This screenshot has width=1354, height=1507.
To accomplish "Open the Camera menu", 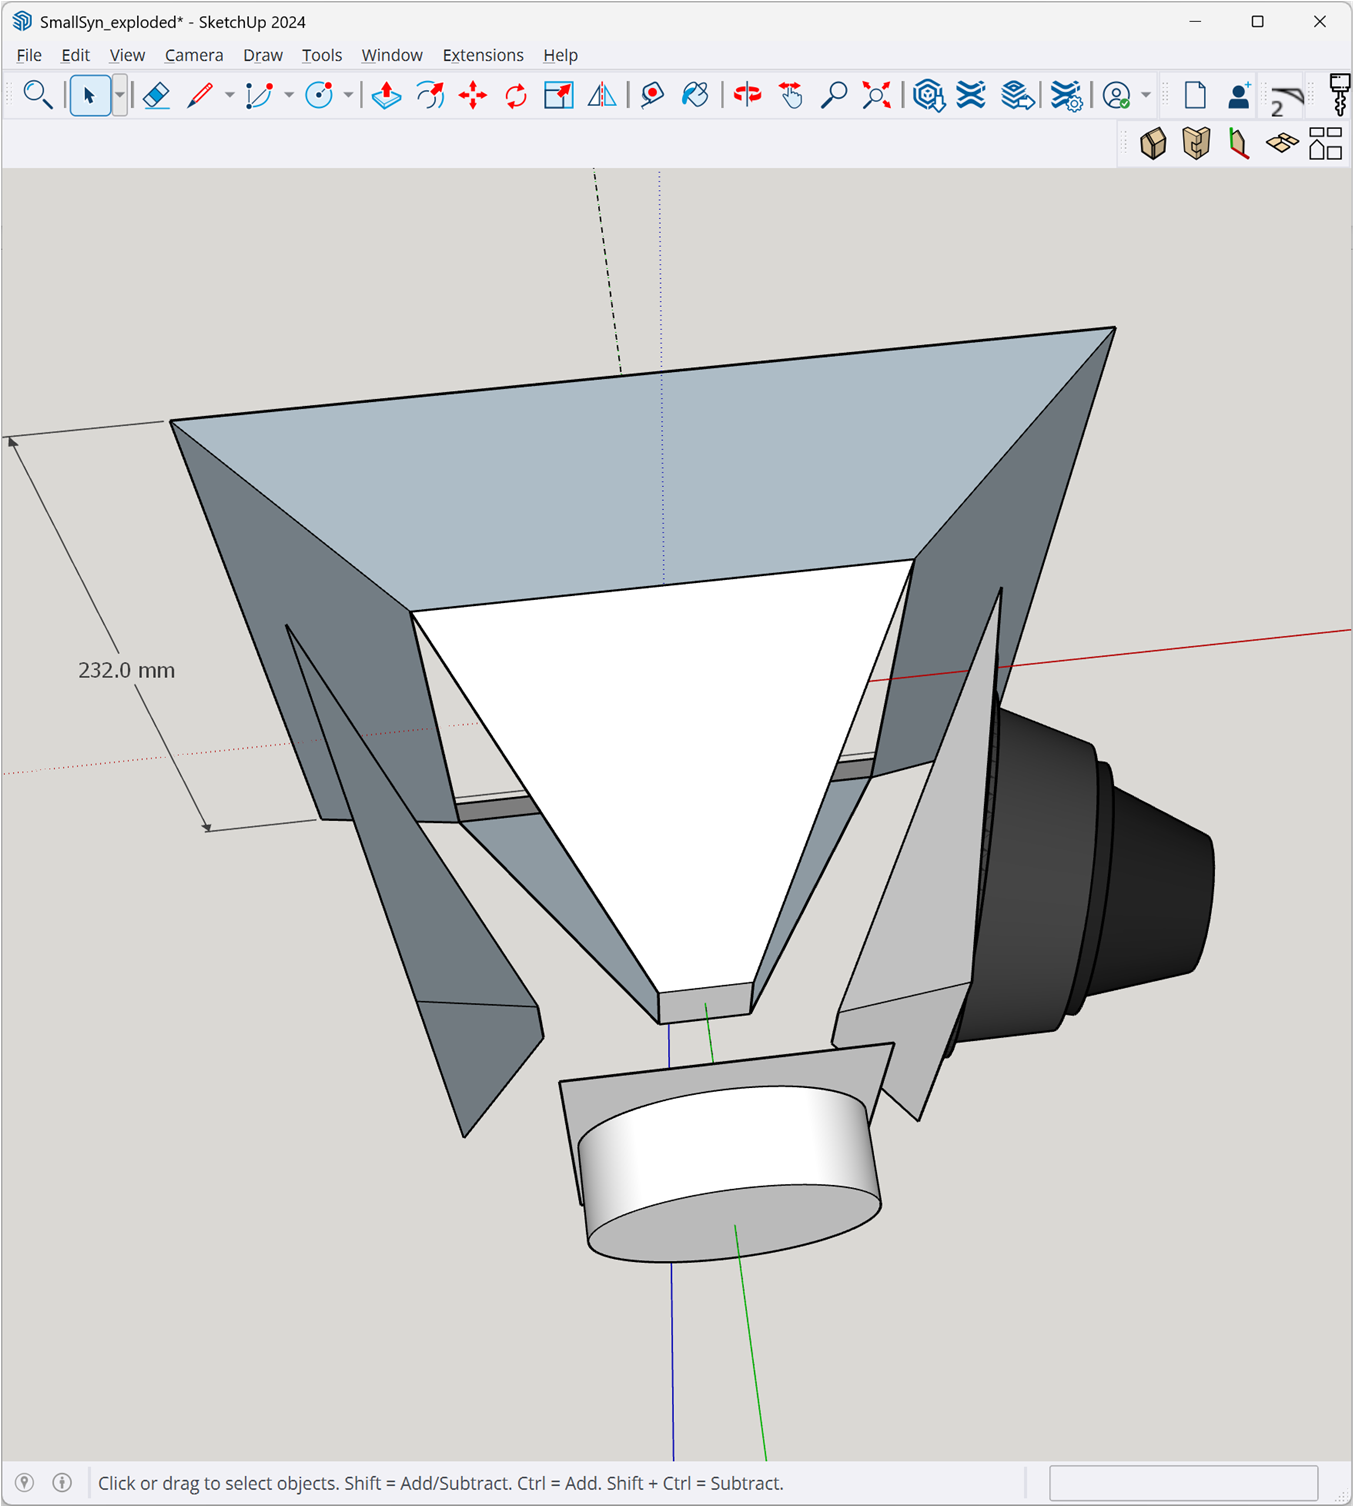I will [194, 55].
